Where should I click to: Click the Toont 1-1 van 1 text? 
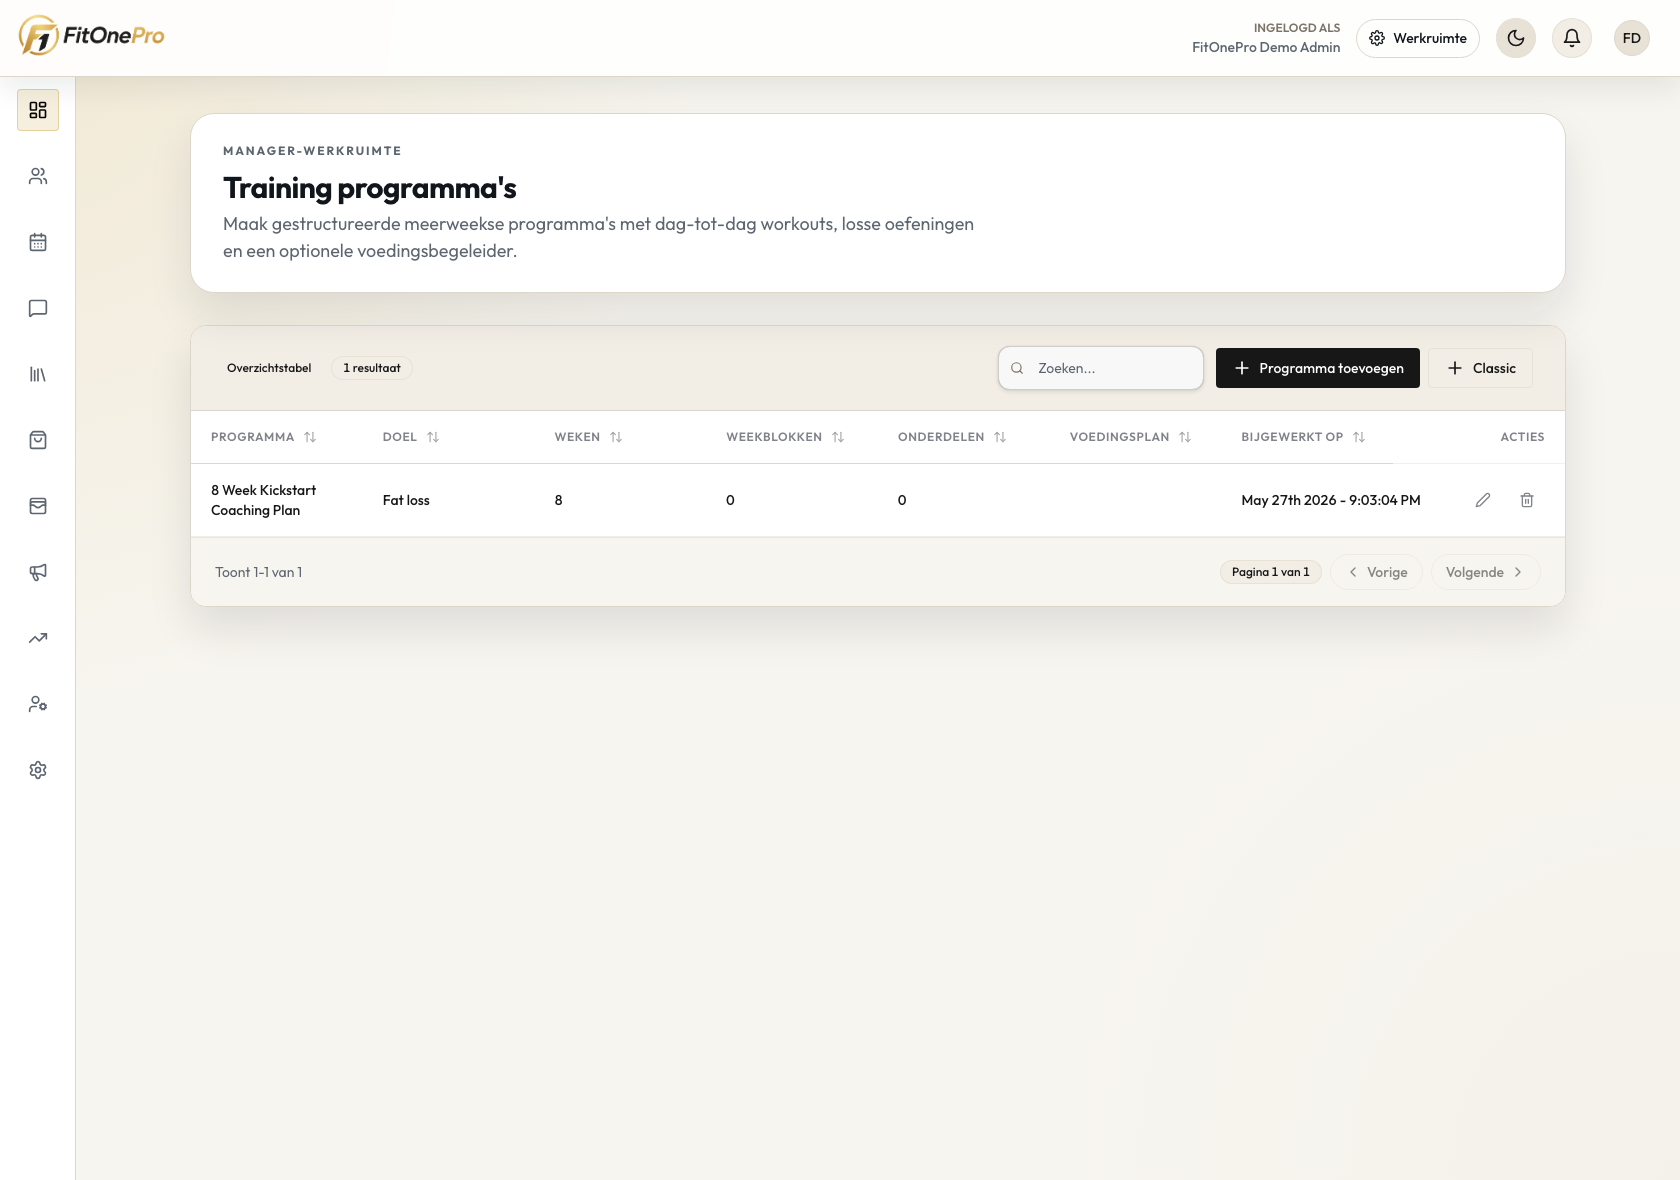(258, 572)
